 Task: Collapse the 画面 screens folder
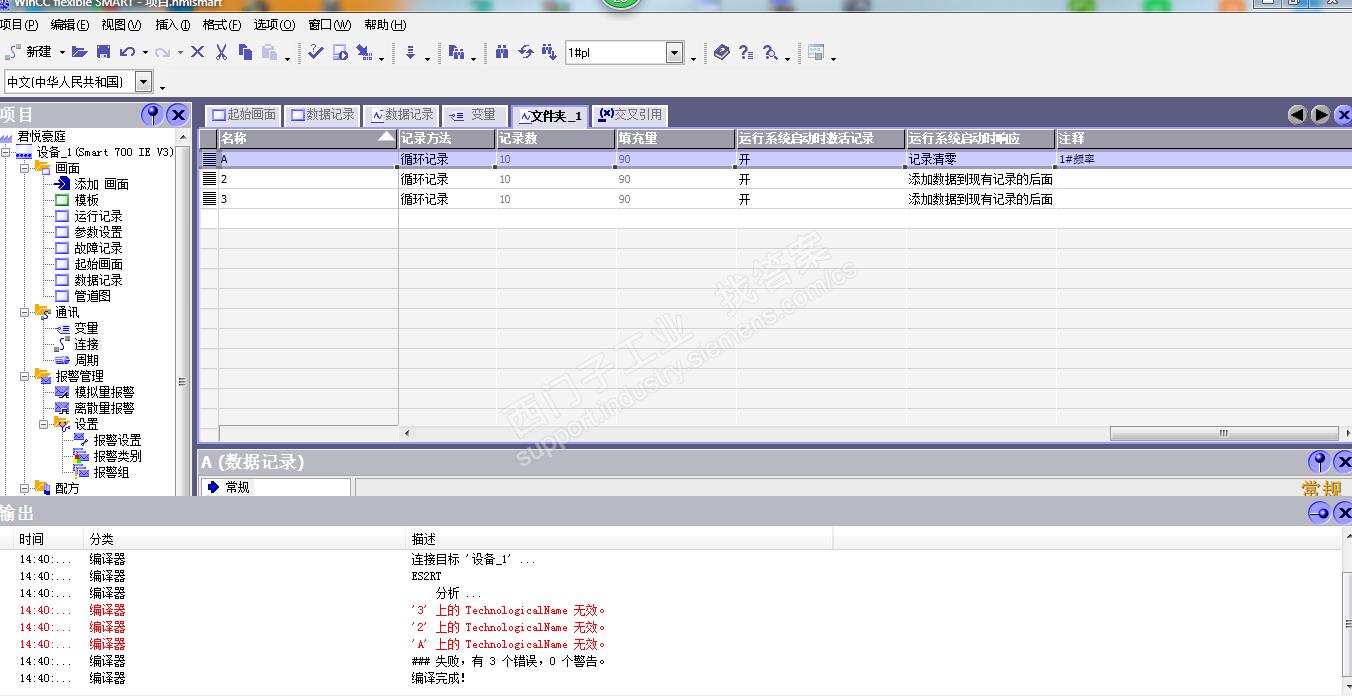(25, 169)
